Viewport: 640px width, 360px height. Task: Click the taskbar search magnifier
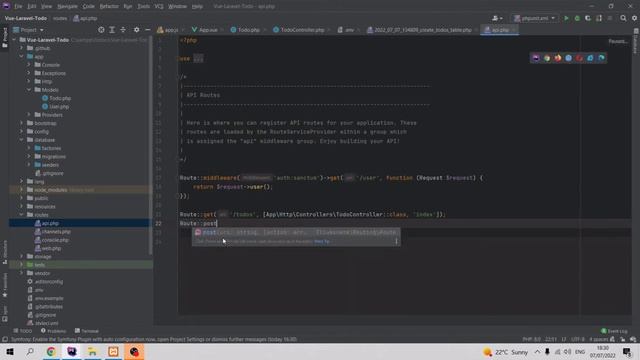pyautogui.click(x=30, y=352)
